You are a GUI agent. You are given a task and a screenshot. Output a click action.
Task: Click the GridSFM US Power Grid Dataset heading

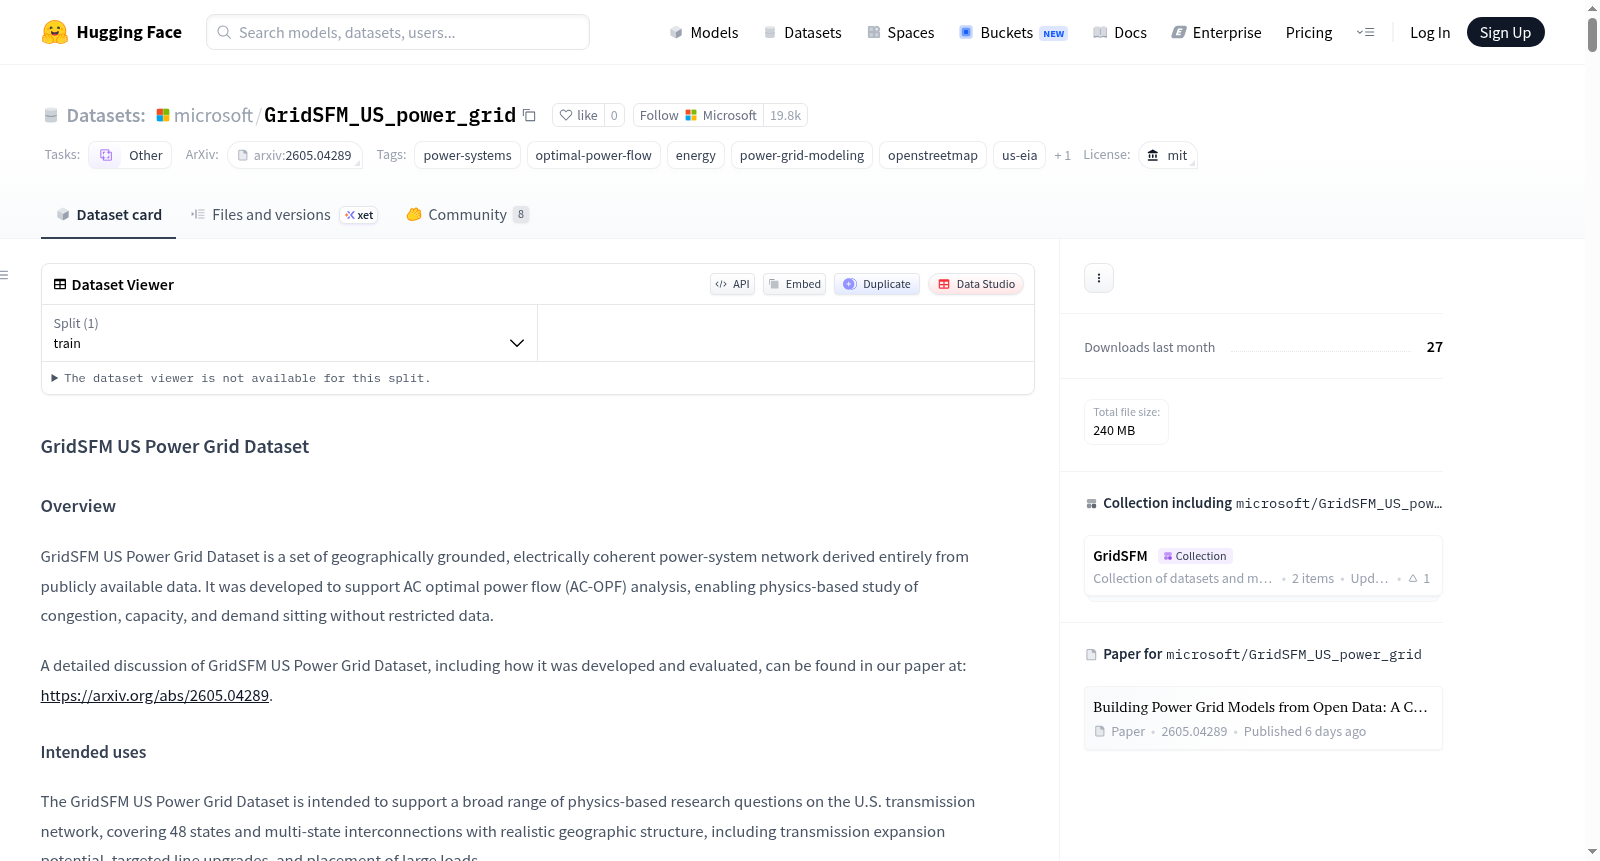(x=175, y=447)
